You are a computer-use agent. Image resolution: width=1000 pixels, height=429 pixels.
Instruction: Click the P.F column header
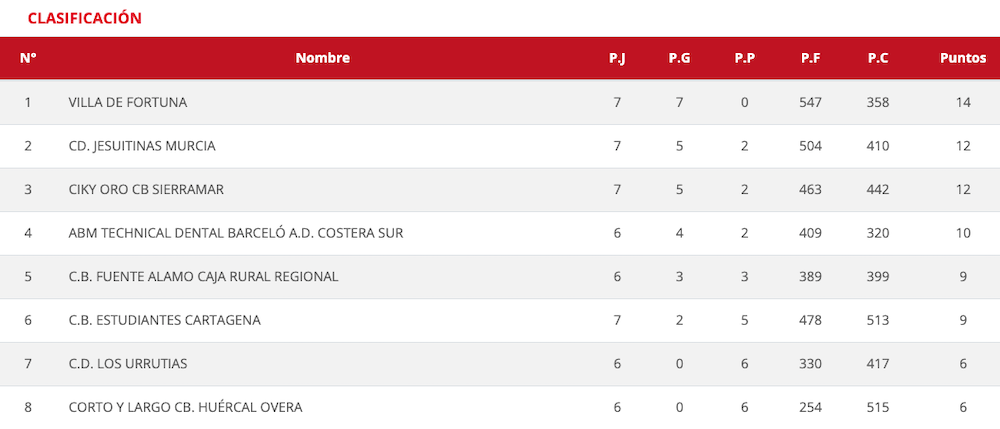tap(810, 58)
